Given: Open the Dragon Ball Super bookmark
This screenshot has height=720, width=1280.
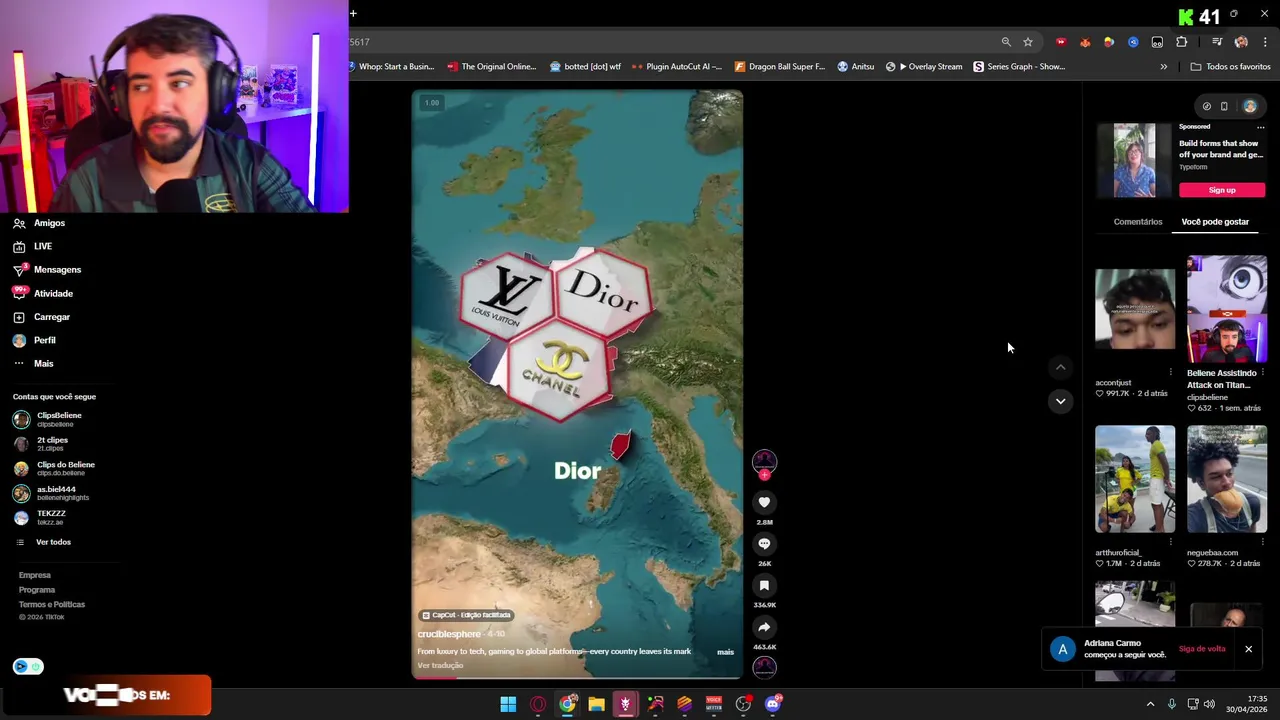Looking at the screenshot, I should coord(780,67).
